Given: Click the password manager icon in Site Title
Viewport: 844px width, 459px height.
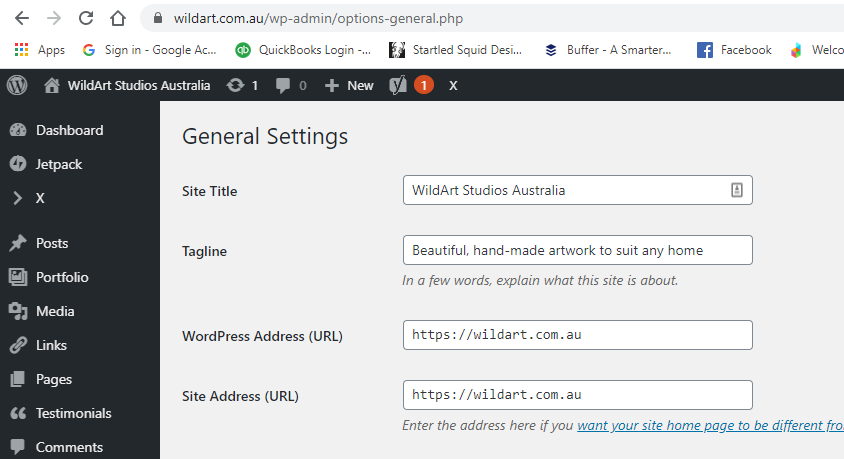Looking at the screenshot, I should [x=736, y=190].
